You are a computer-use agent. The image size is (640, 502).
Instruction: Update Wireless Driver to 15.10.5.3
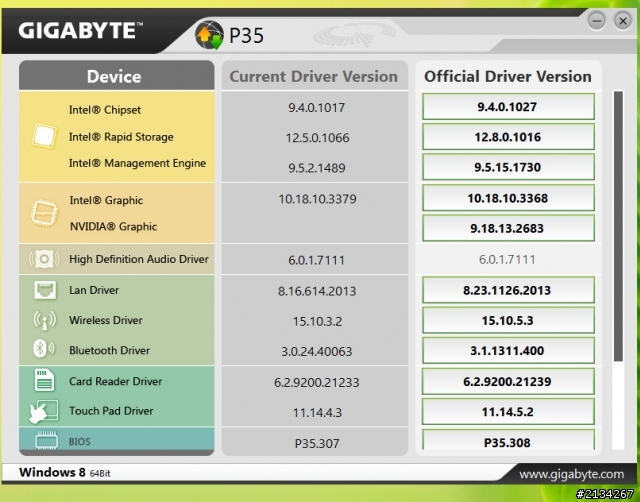(x=508, y=320)
